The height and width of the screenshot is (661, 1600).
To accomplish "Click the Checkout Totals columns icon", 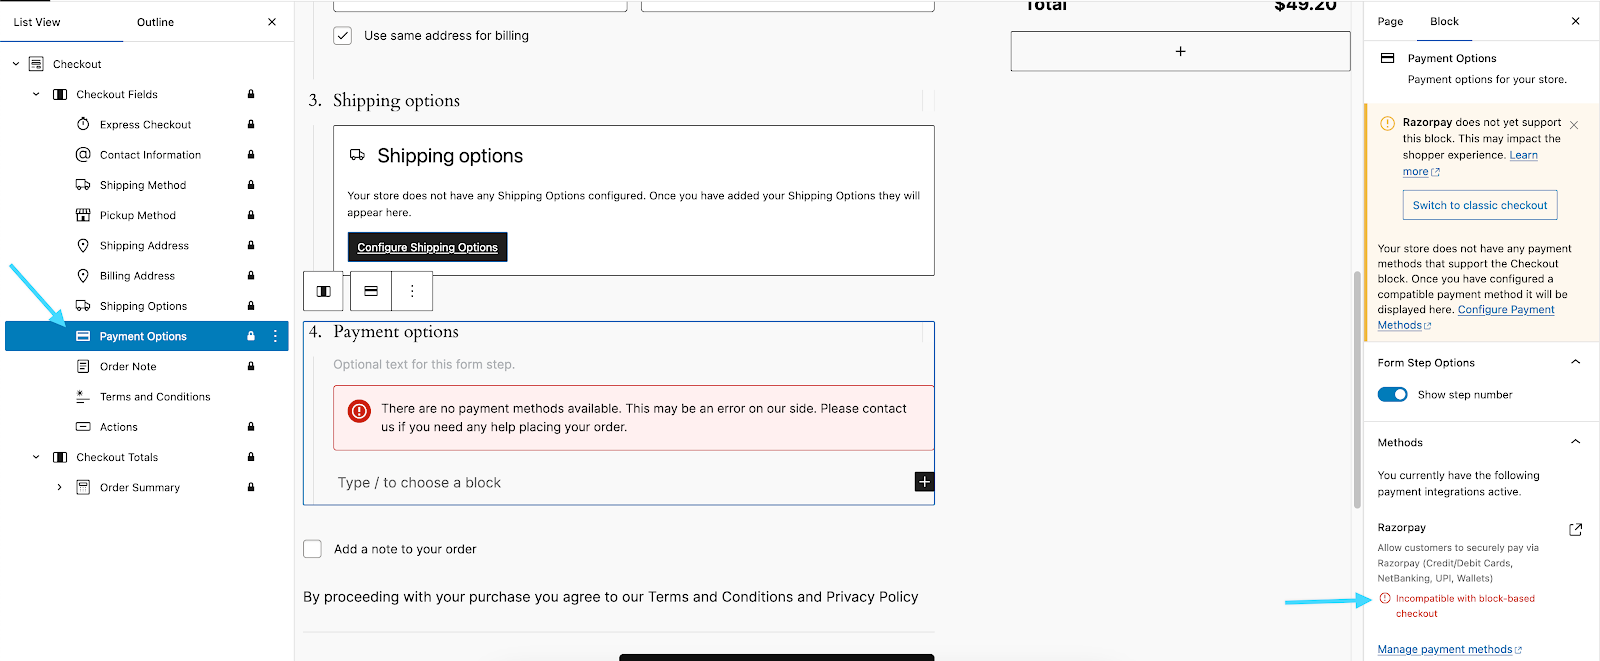I will pos(60,457).
